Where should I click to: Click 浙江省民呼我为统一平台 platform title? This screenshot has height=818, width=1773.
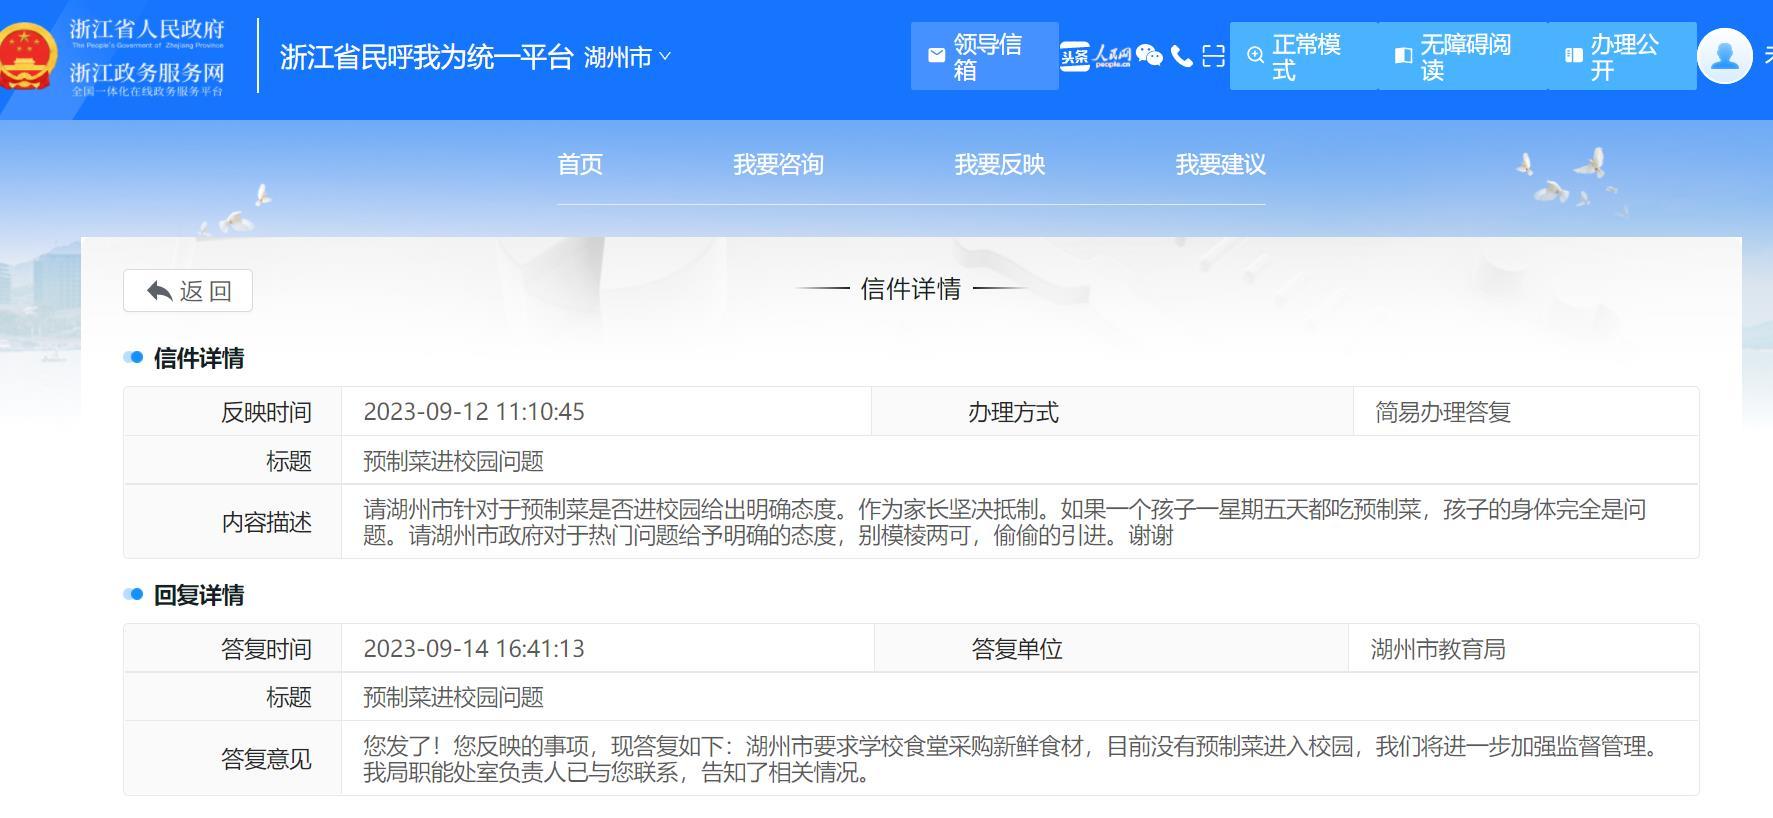click(426, 57)
